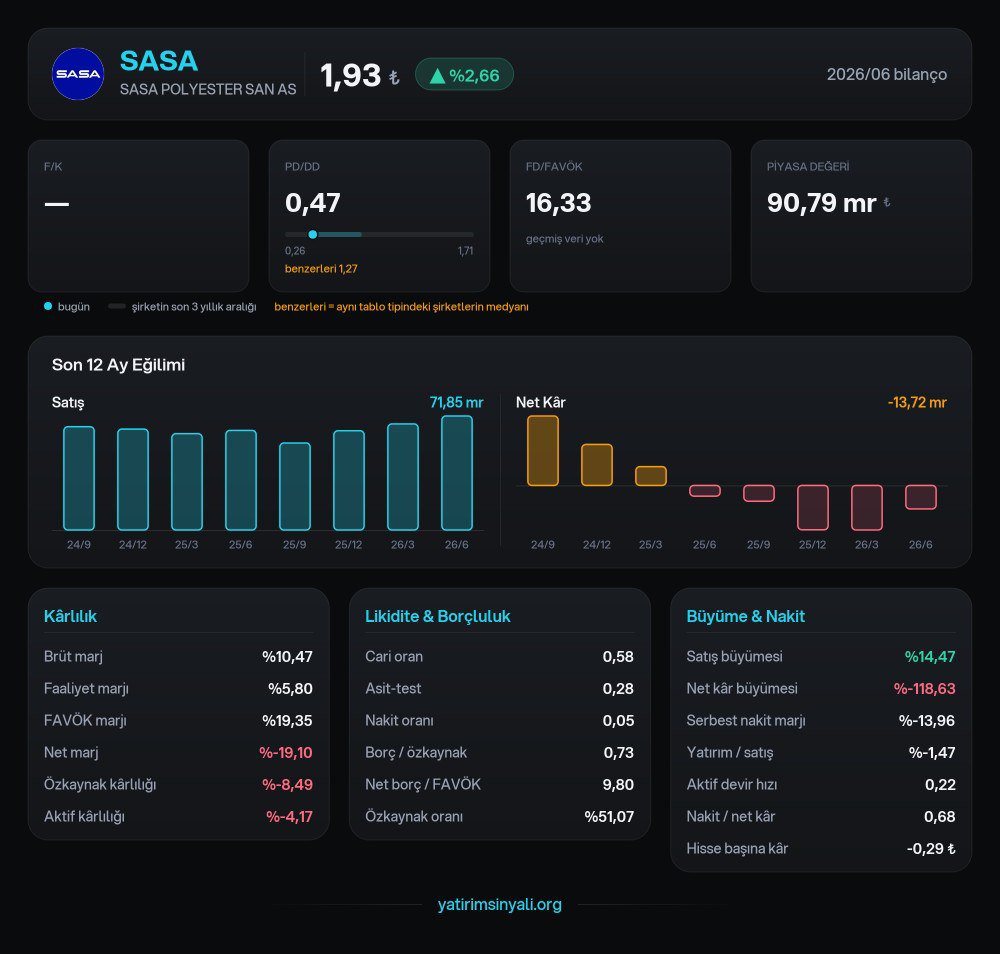Click the 'Likidite & Borçluluk' heading
The image size is (1000, 954).
(438, 616)
